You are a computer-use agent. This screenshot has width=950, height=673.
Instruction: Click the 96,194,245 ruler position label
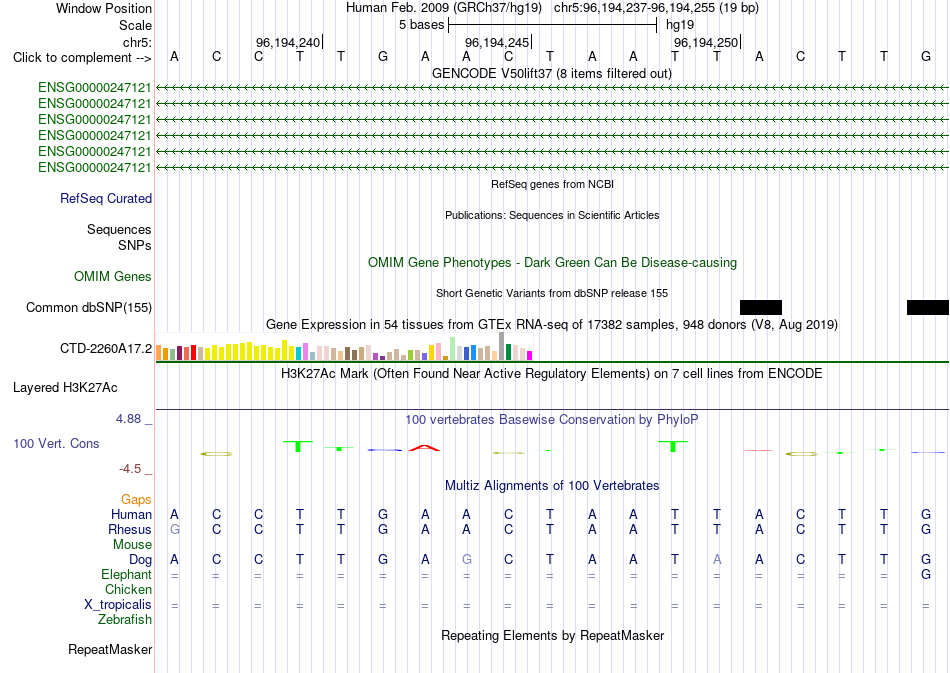[x=497, y=42]
